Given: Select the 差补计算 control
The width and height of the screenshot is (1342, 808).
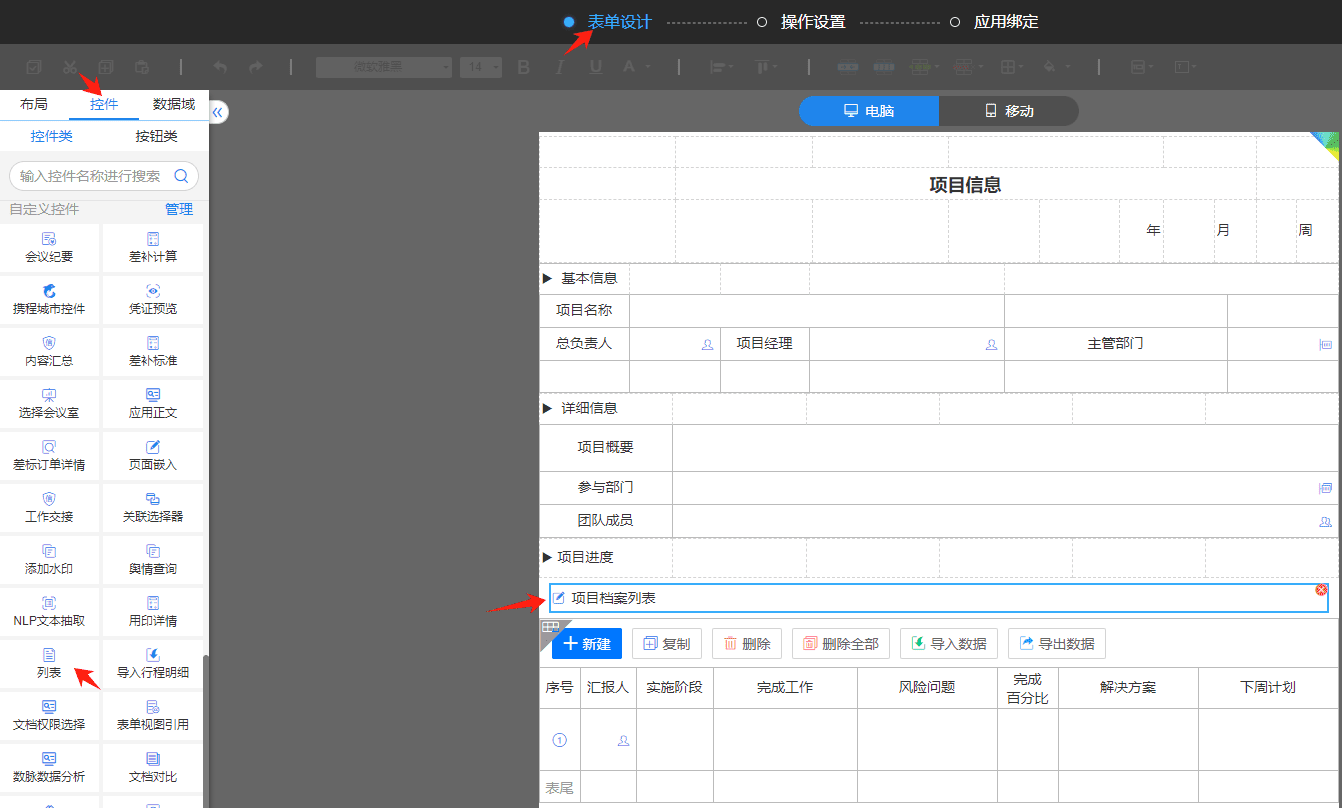Looking at the screenshot, I should pyautogui.click(x=153, y=247).
